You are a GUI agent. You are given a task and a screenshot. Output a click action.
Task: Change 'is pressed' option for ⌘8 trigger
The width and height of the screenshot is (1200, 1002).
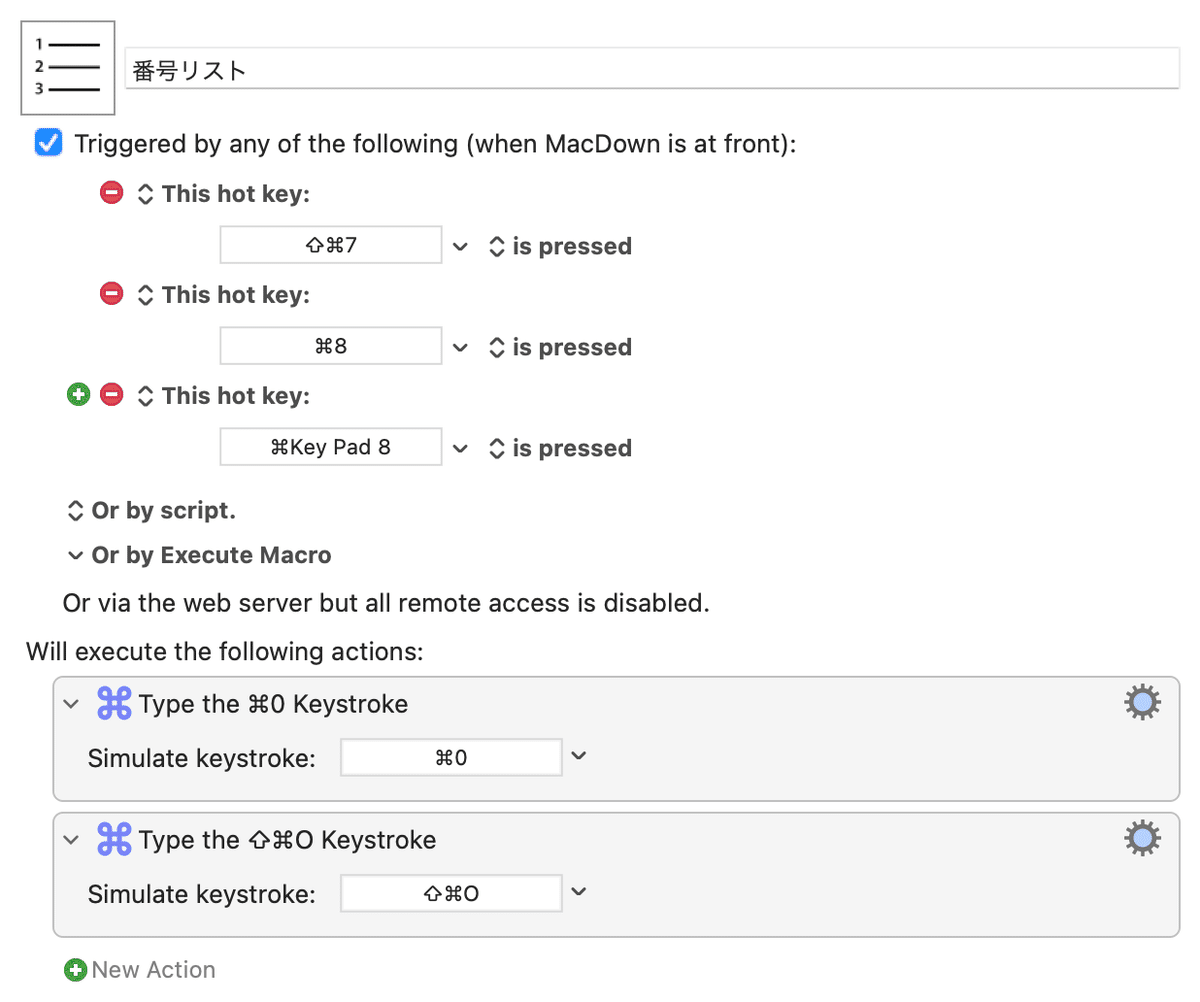[561, 347]
